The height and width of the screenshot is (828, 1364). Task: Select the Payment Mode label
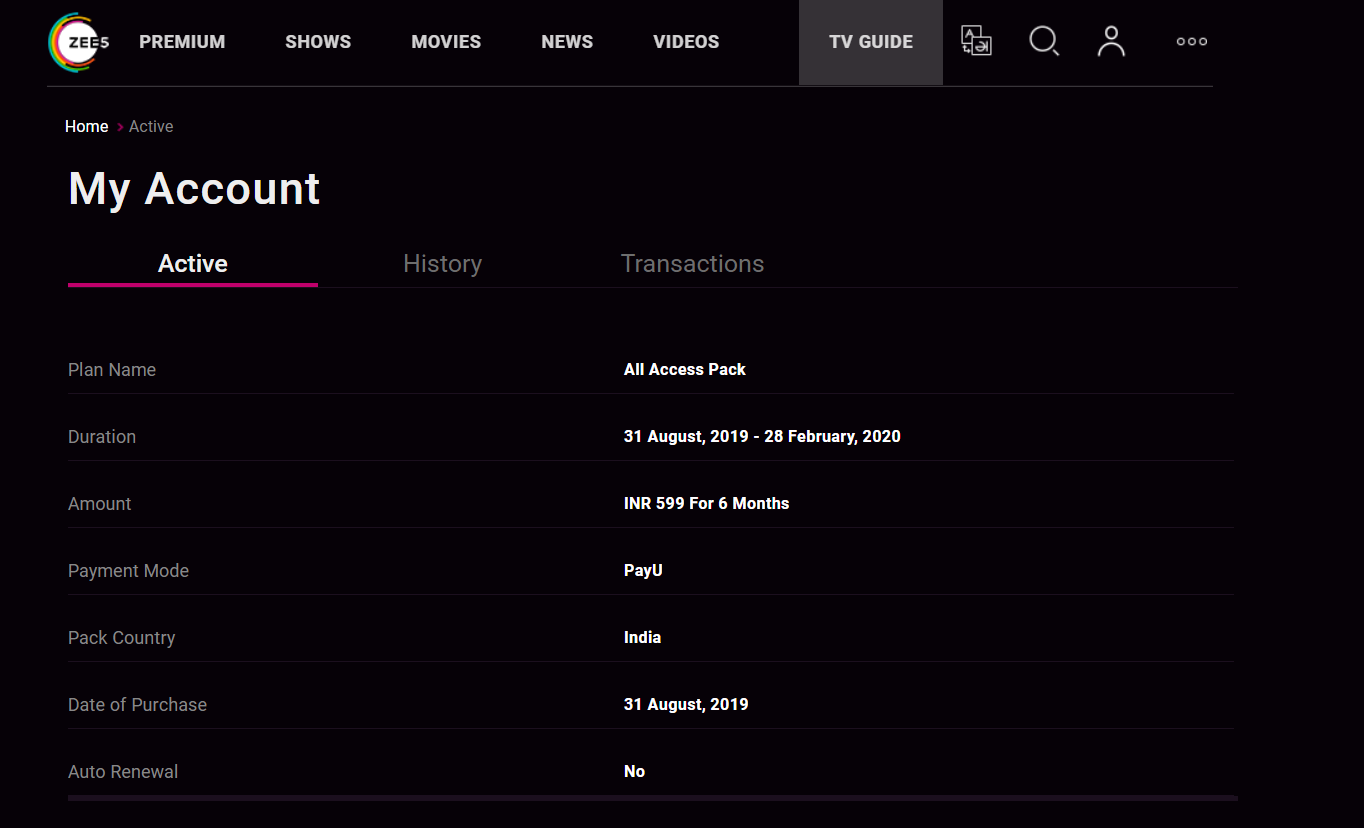pos(128,571)
